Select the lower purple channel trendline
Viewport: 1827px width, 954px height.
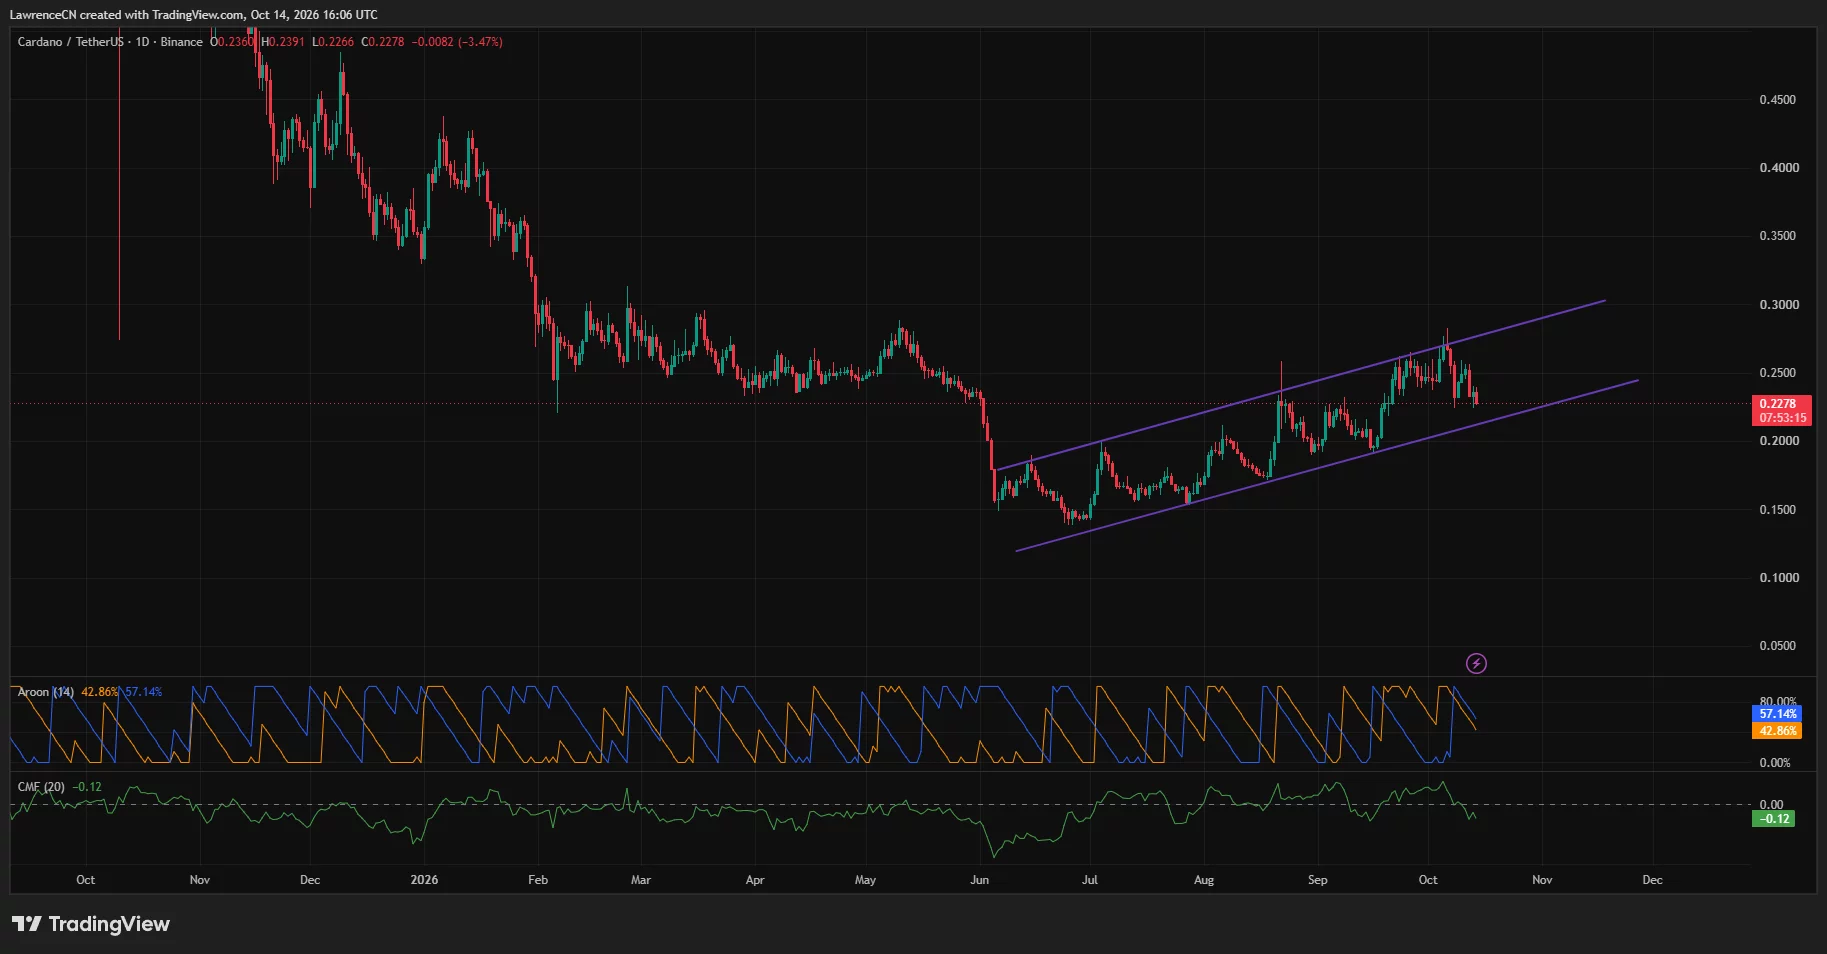click(x=1327, y=465)
